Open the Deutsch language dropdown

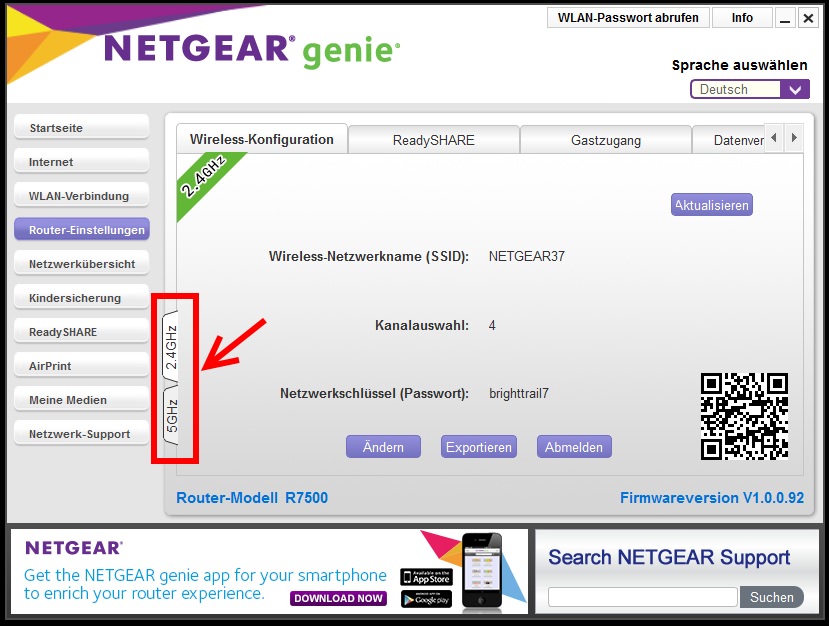tap(750, 89)
